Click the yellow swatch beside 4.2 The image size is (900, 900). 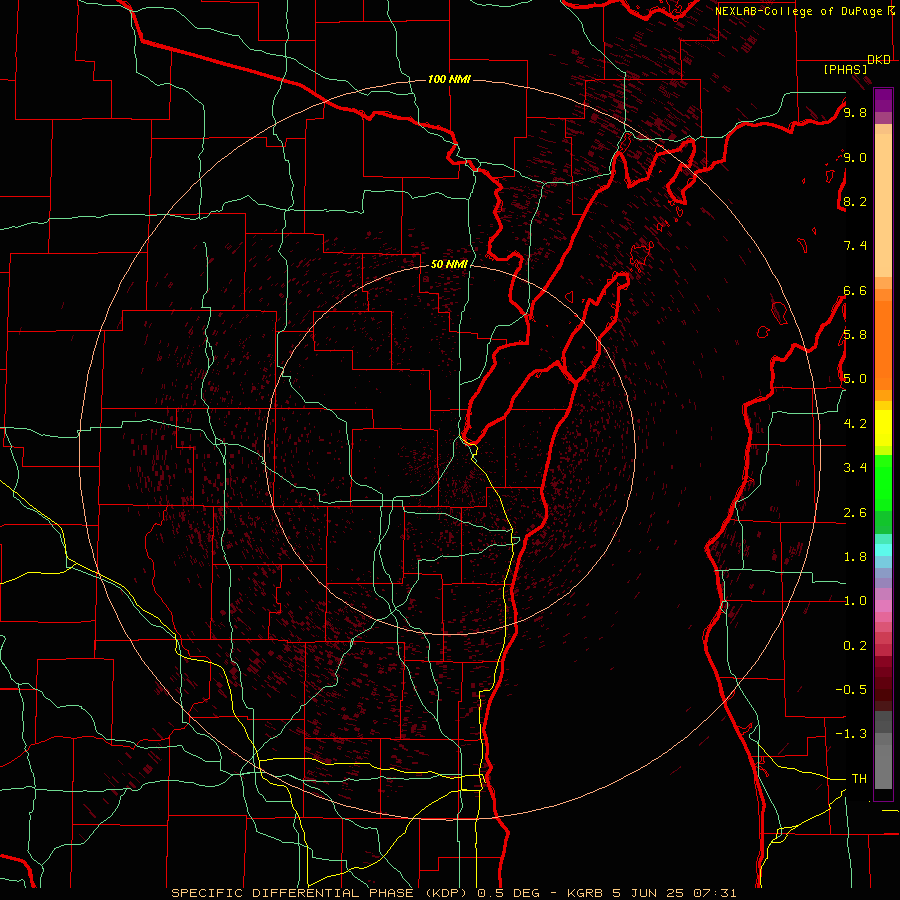coord(883,428)
